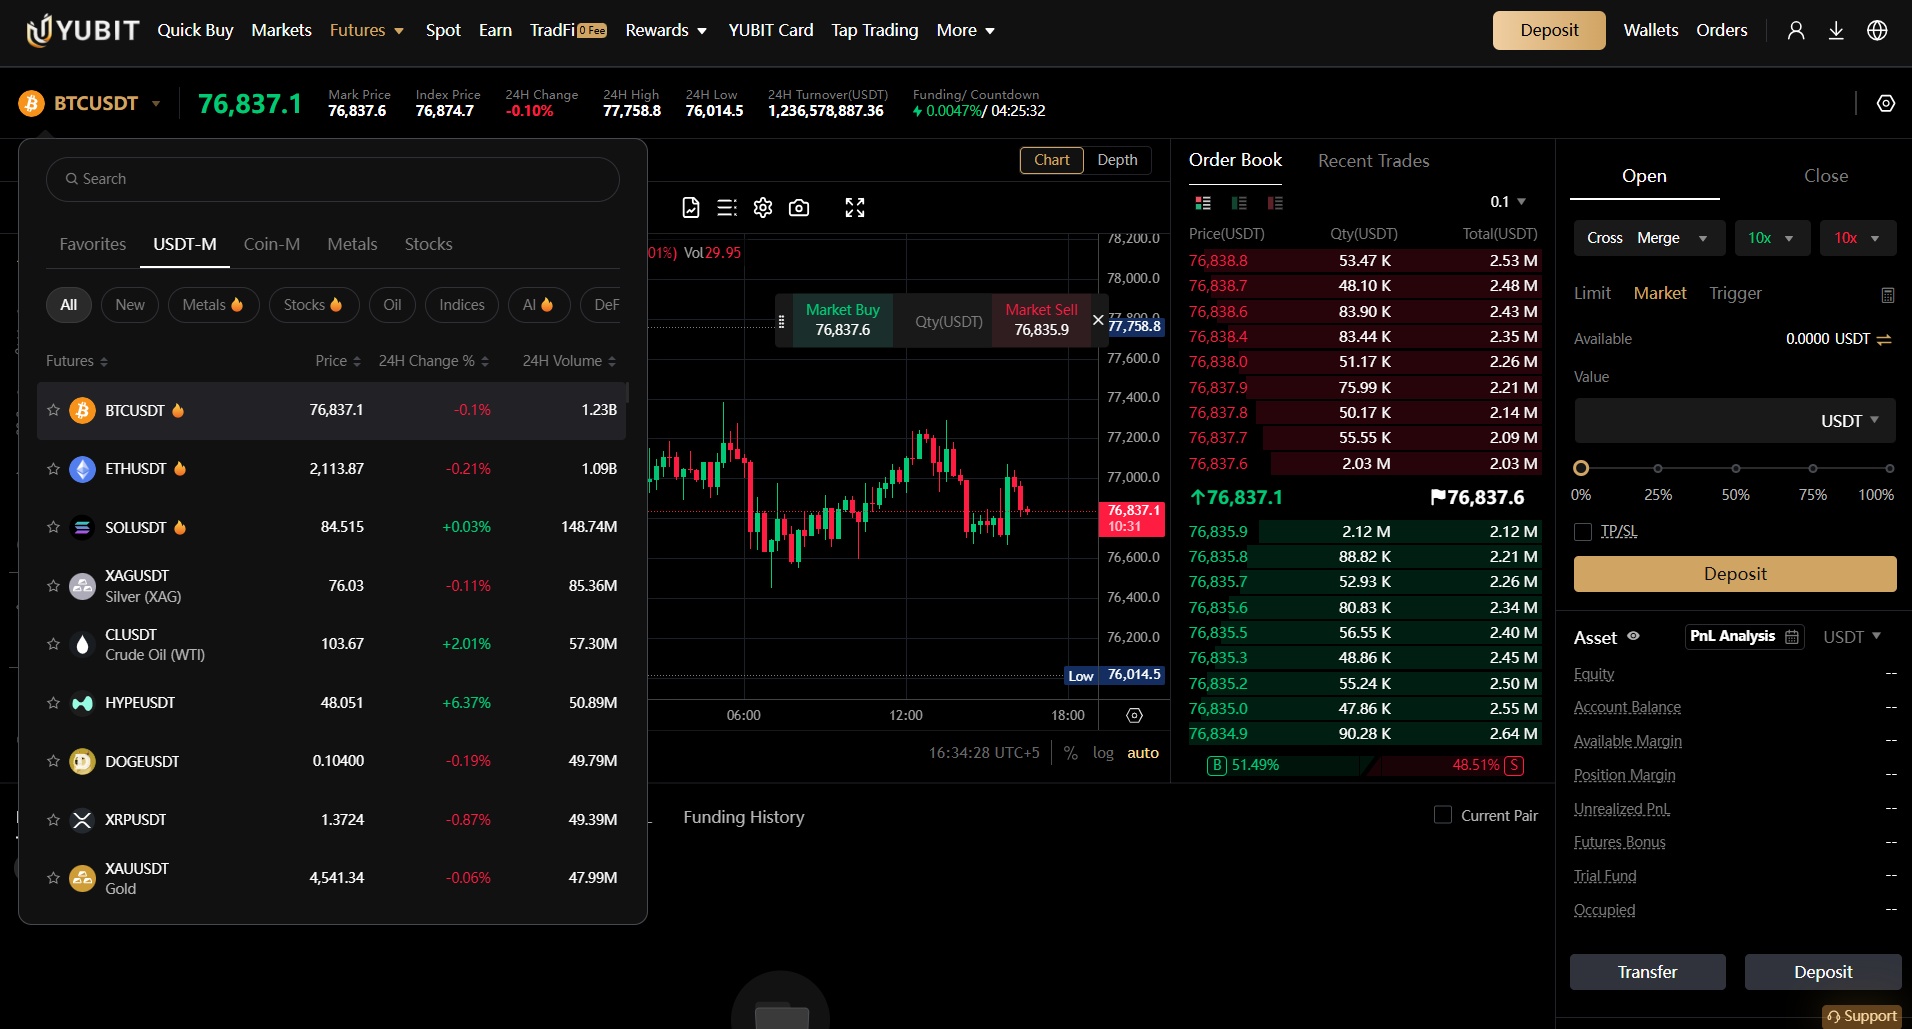
Task: Click the YUBIT logo
Action: tap(82, 30)
